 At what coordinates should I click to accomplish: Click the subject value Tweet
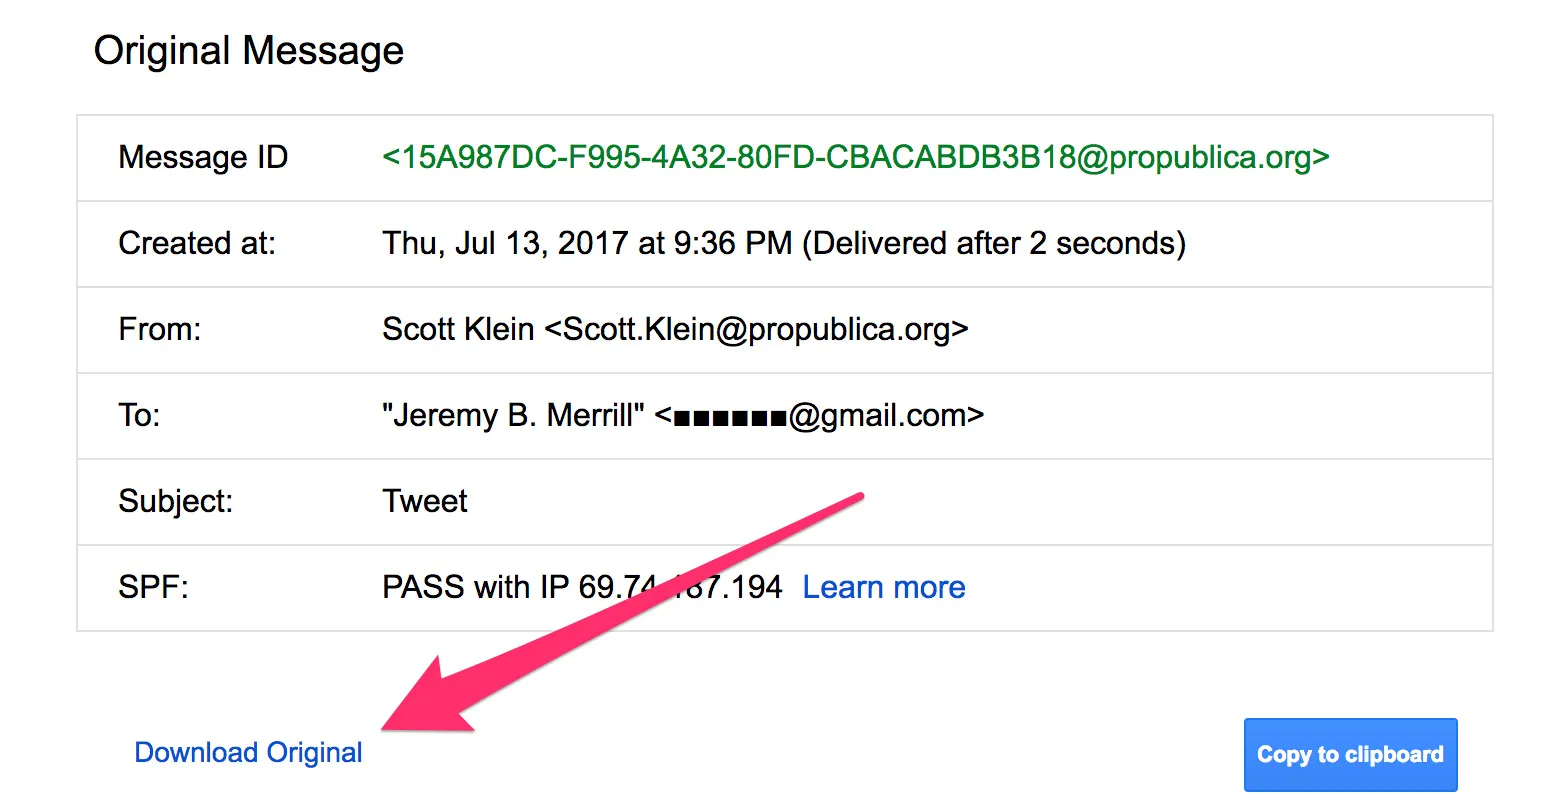coord(425,501)
